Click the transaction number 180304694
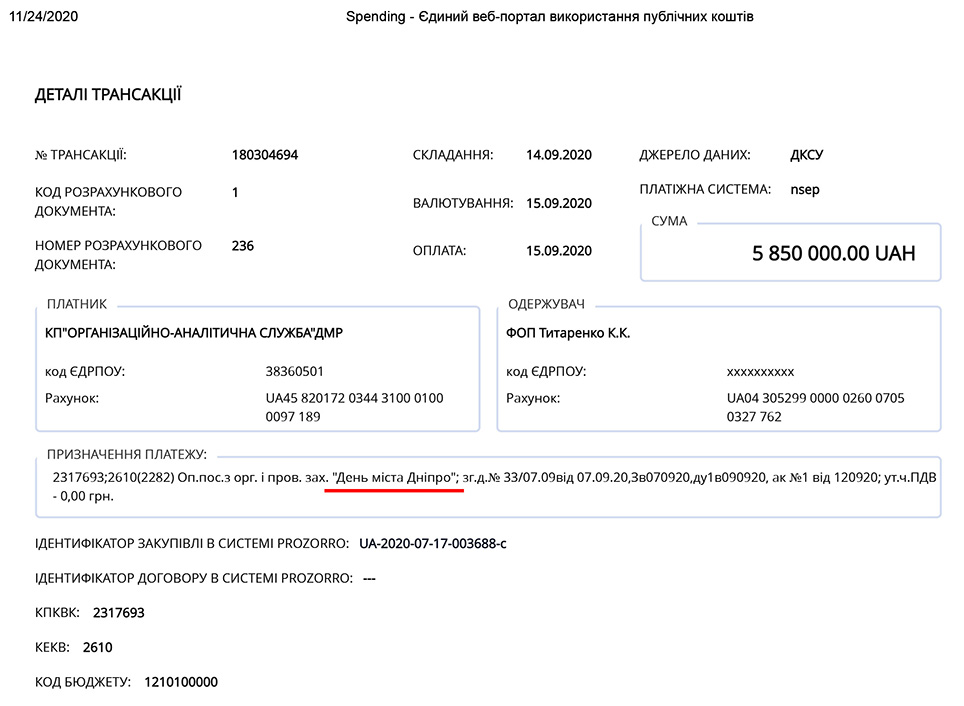The width and height of the screenshot is (964, 706). pyautogui.click(x=265, y=155)
